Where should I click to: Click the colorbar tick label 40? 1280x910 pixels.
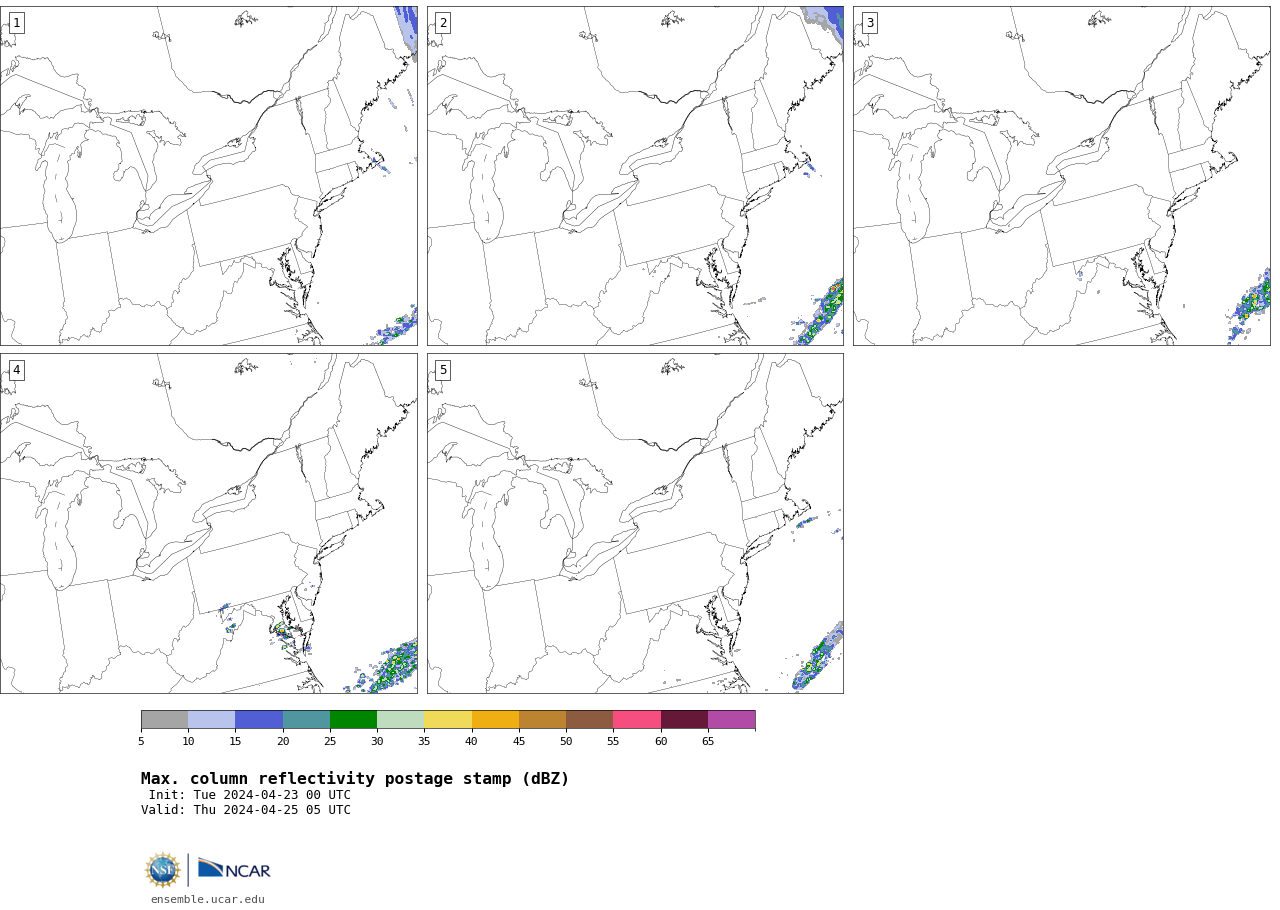pyautogui.click(x=472, y=741)
